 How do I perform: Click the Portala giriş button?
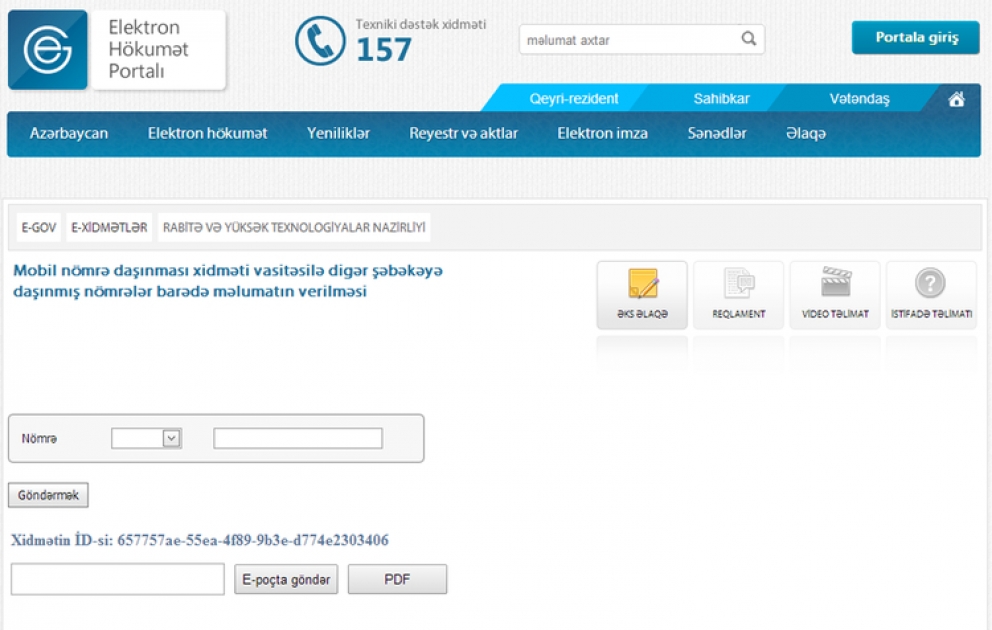pos(915,37)
